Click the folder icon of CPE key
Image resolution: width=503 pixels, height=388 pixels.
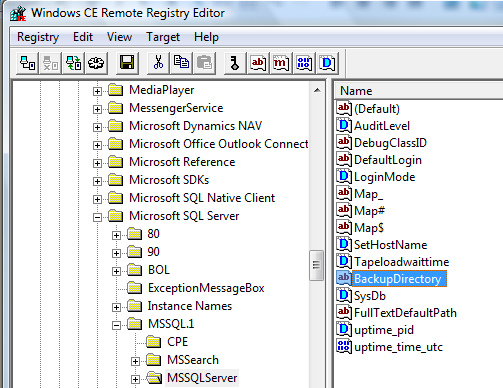pos(154,342)
